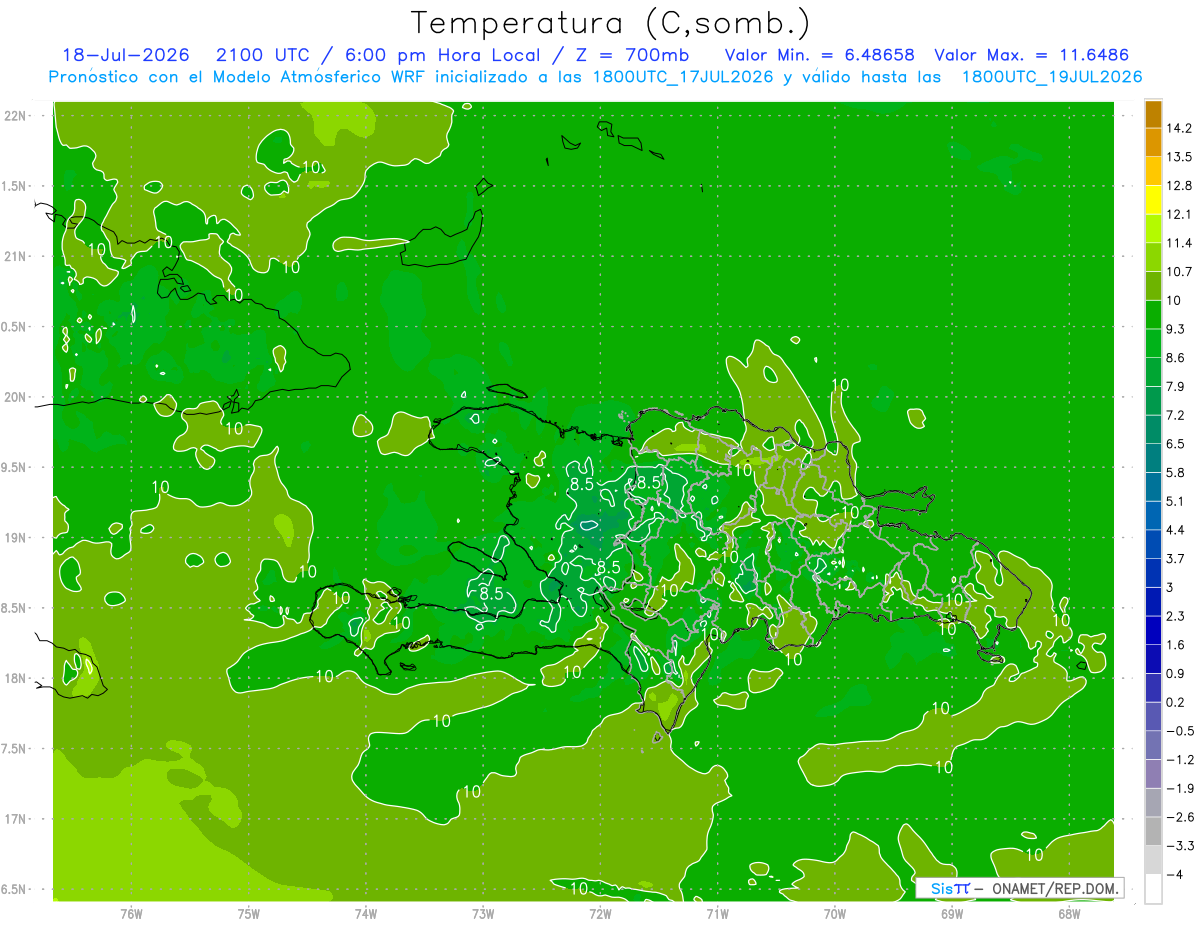Viewport: 1200px width, 927px height.
Task: Click the "Temperatura (C,somb.)" map title
Action: point(611,23)
